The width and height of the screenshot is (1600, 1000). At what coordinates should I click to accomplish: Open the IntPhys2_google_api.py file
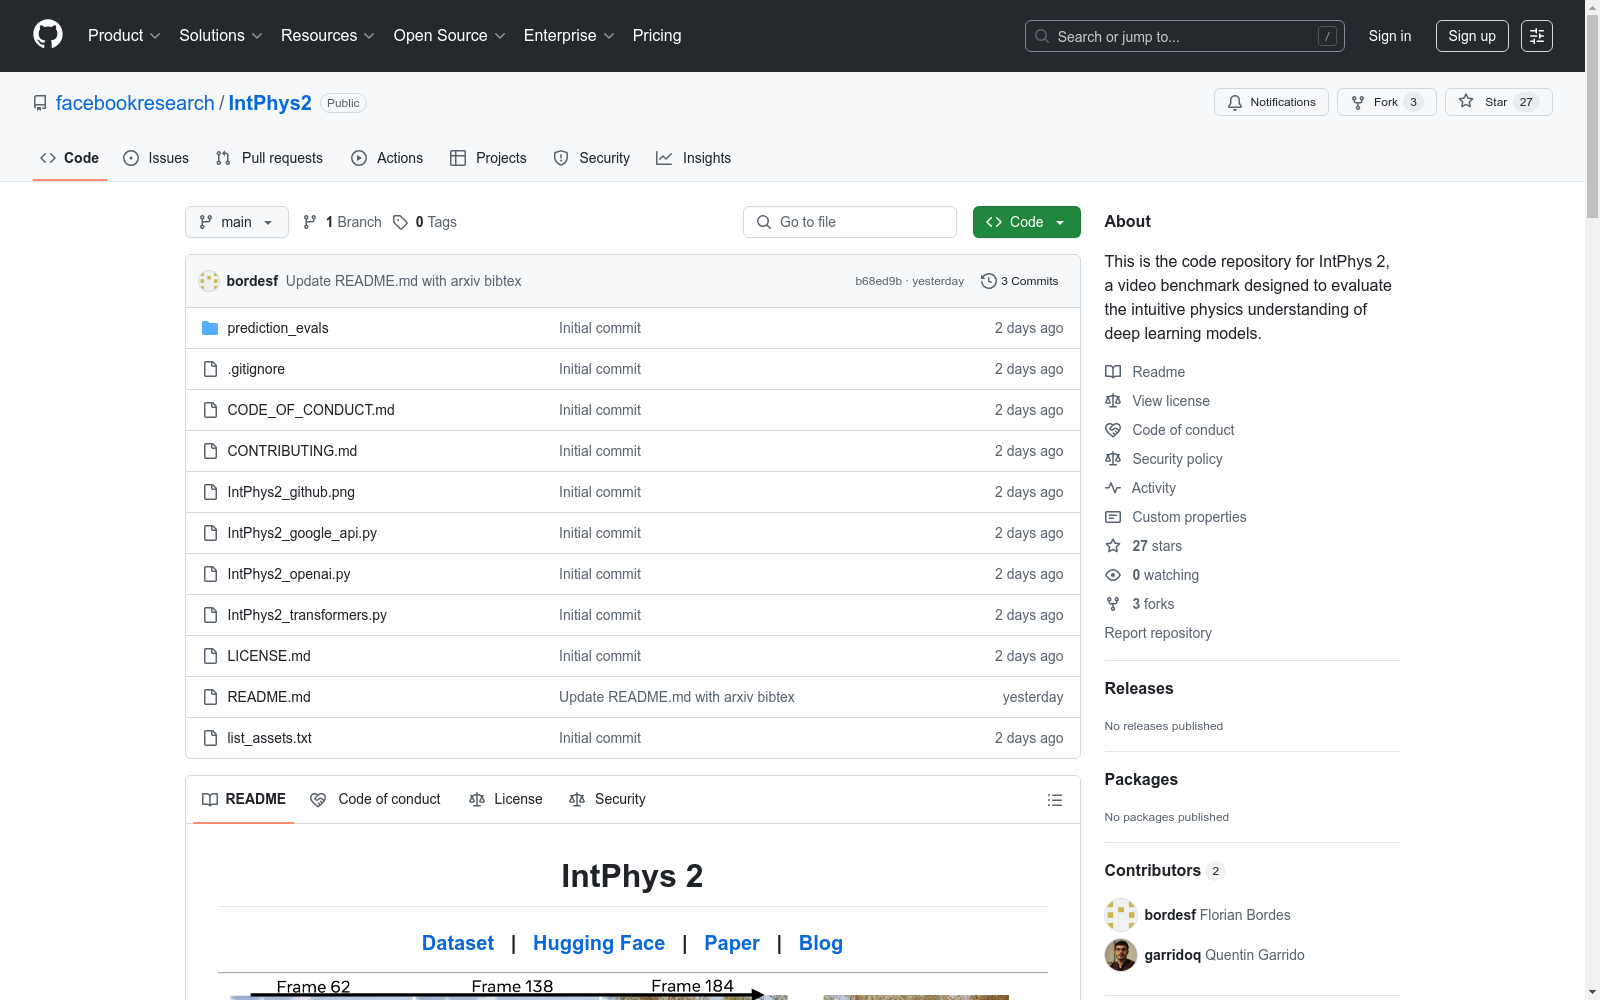coord(302,533)
